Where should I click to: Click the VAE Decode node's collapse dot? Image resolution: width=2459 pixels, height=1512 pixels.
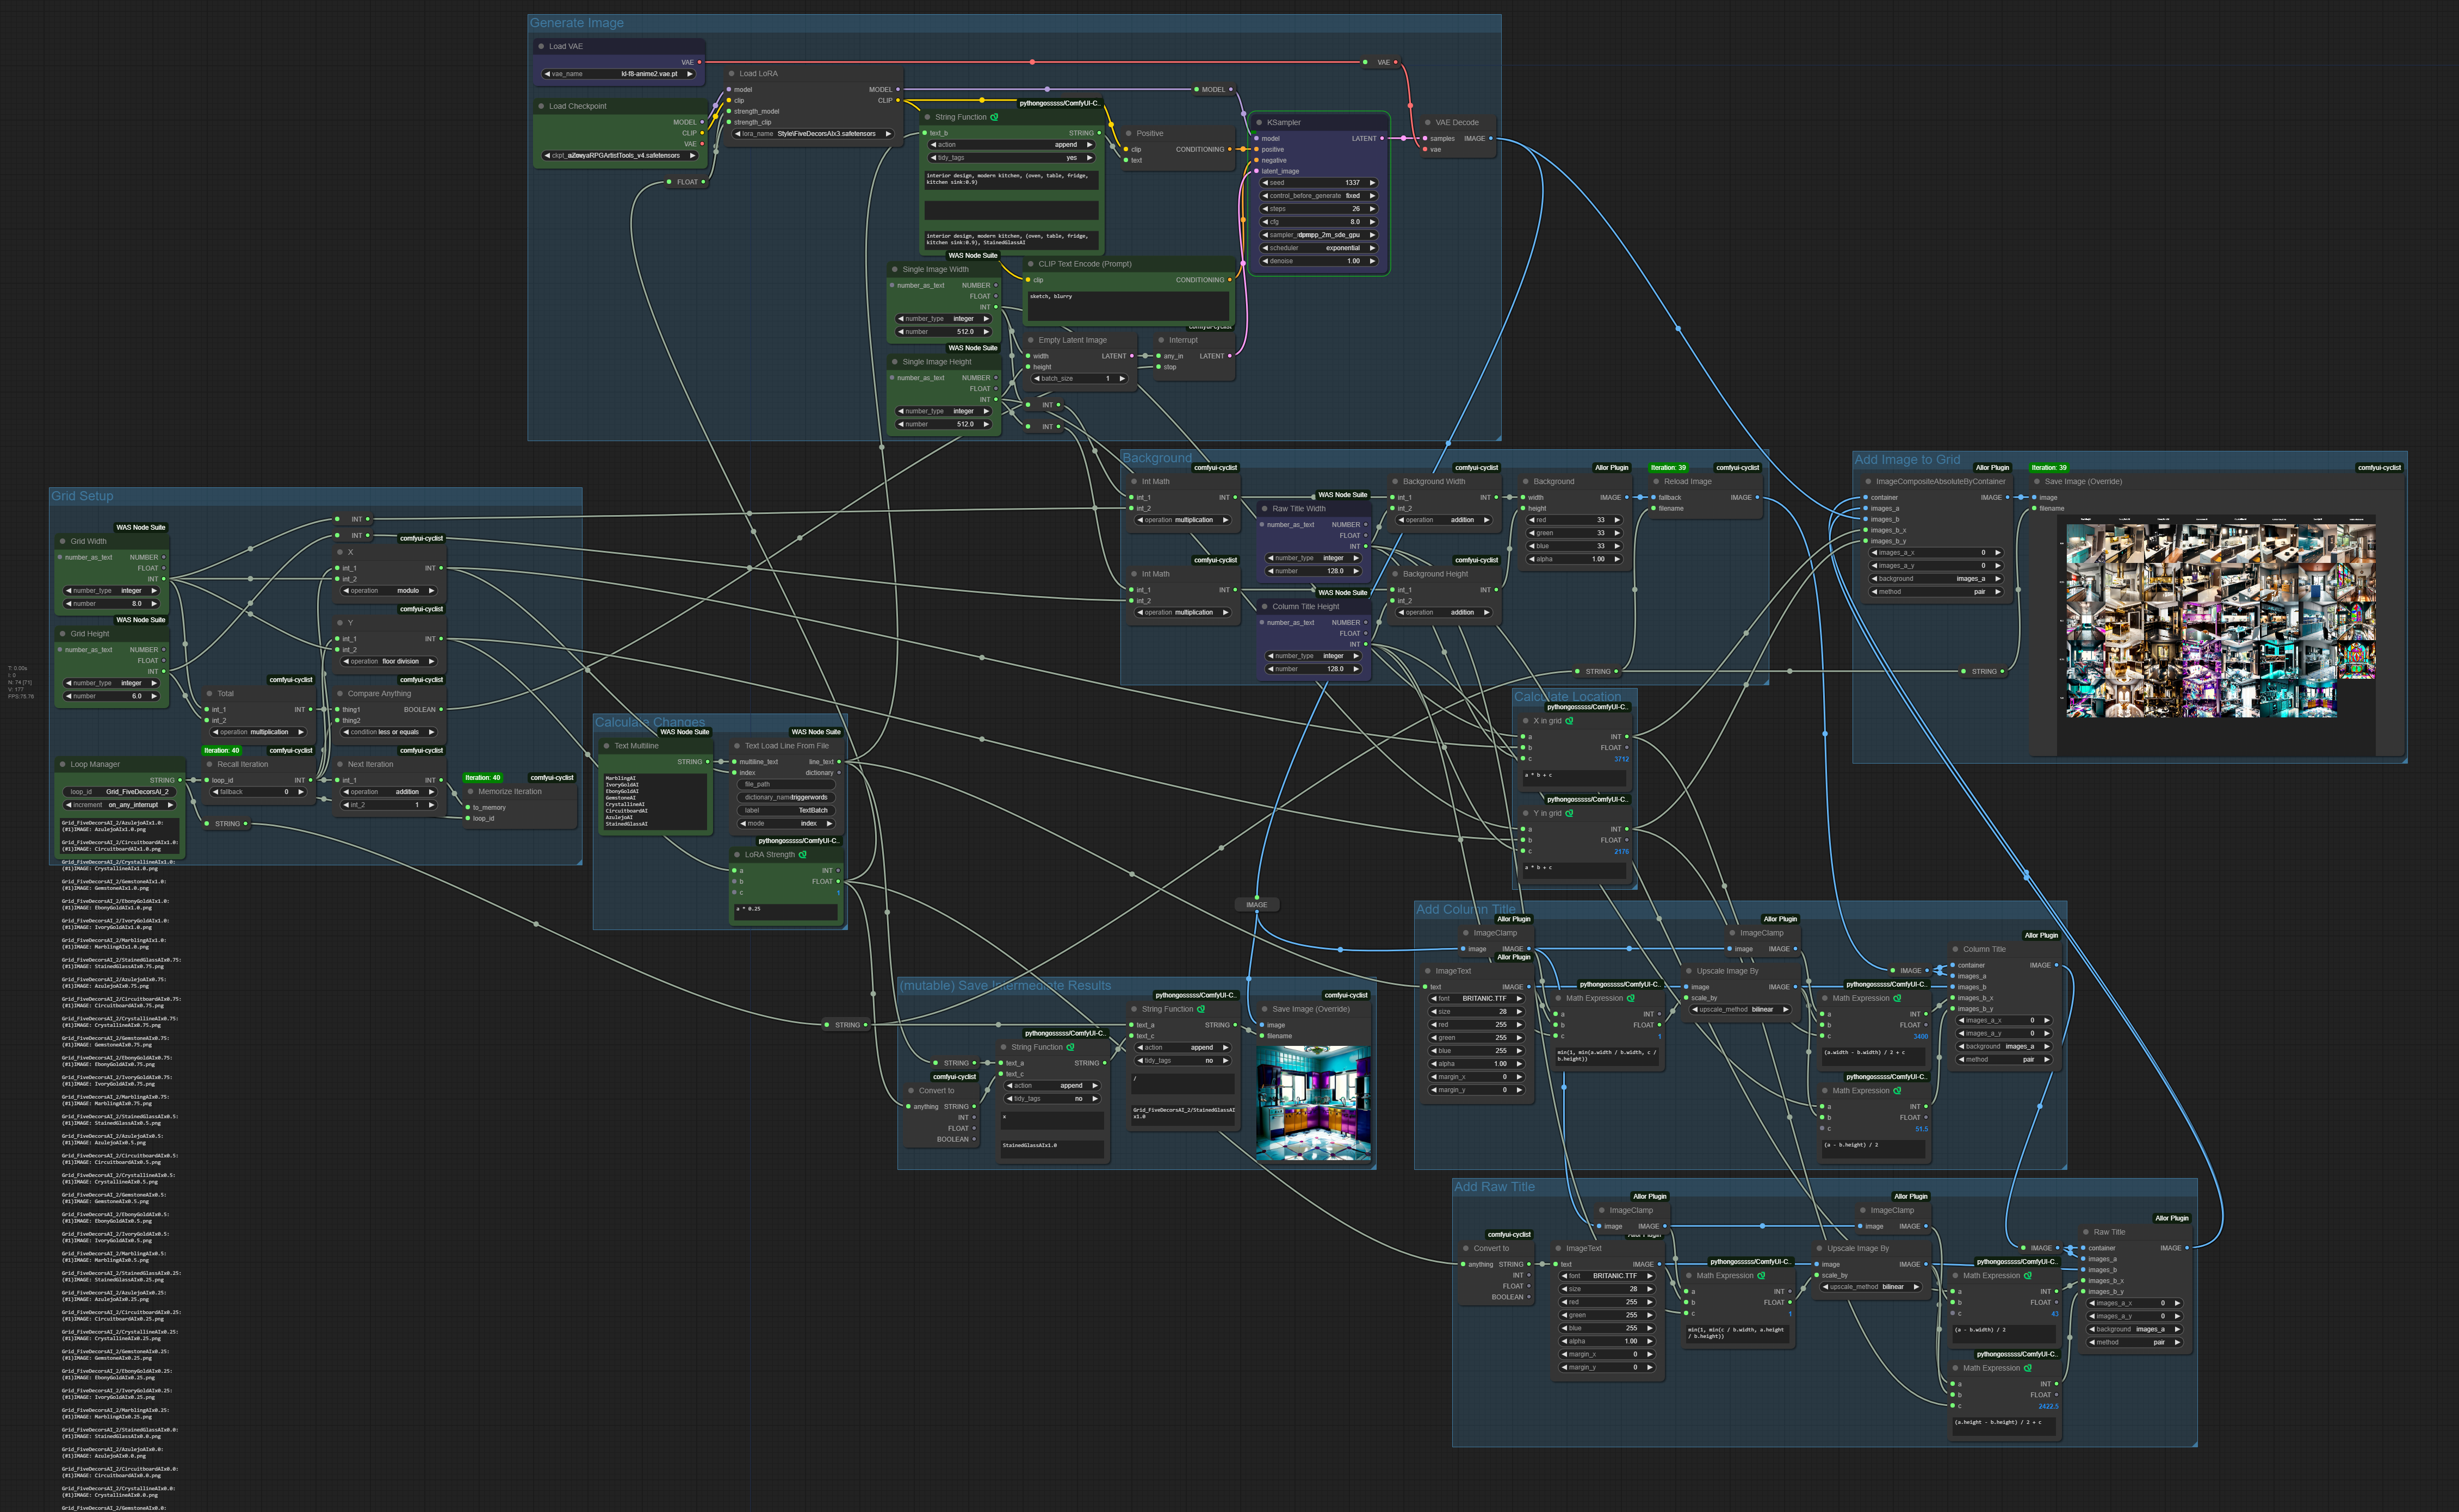(x=1427, y=123)
